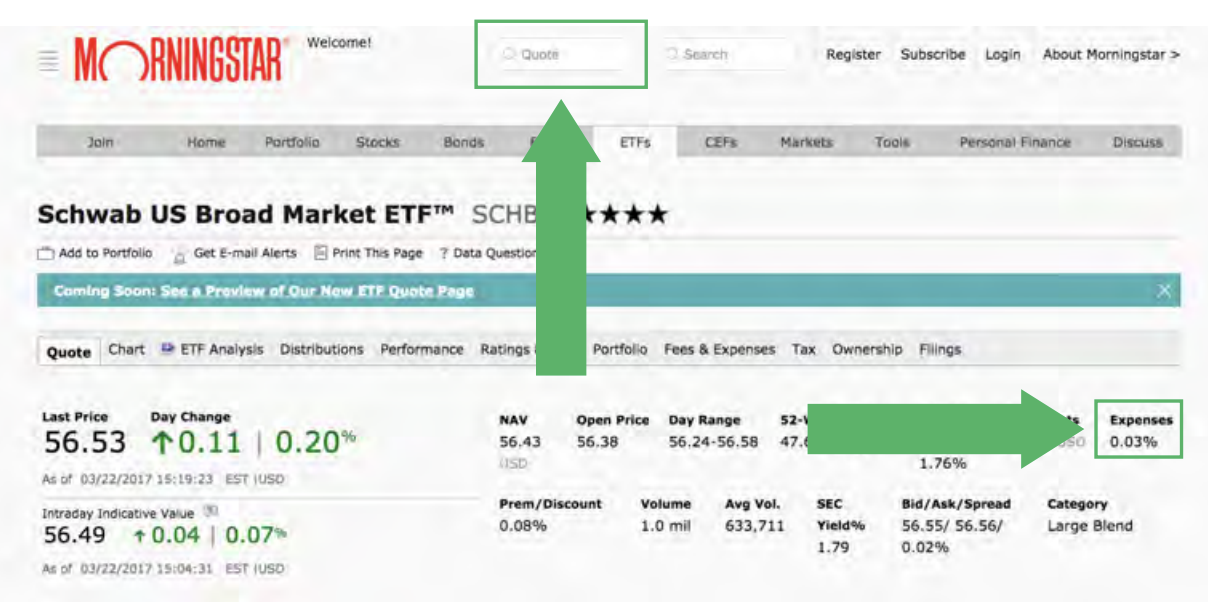1208x610 pixels.
Task: Open the CEFs navigation tab
Action: click(720, 142)
